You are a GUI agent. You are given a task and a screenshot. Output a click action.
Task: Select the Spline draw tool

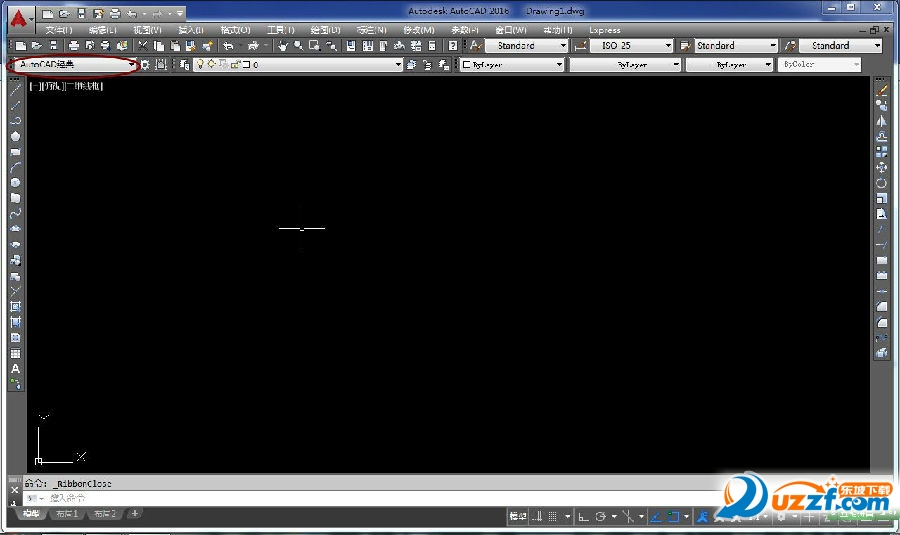15,214
